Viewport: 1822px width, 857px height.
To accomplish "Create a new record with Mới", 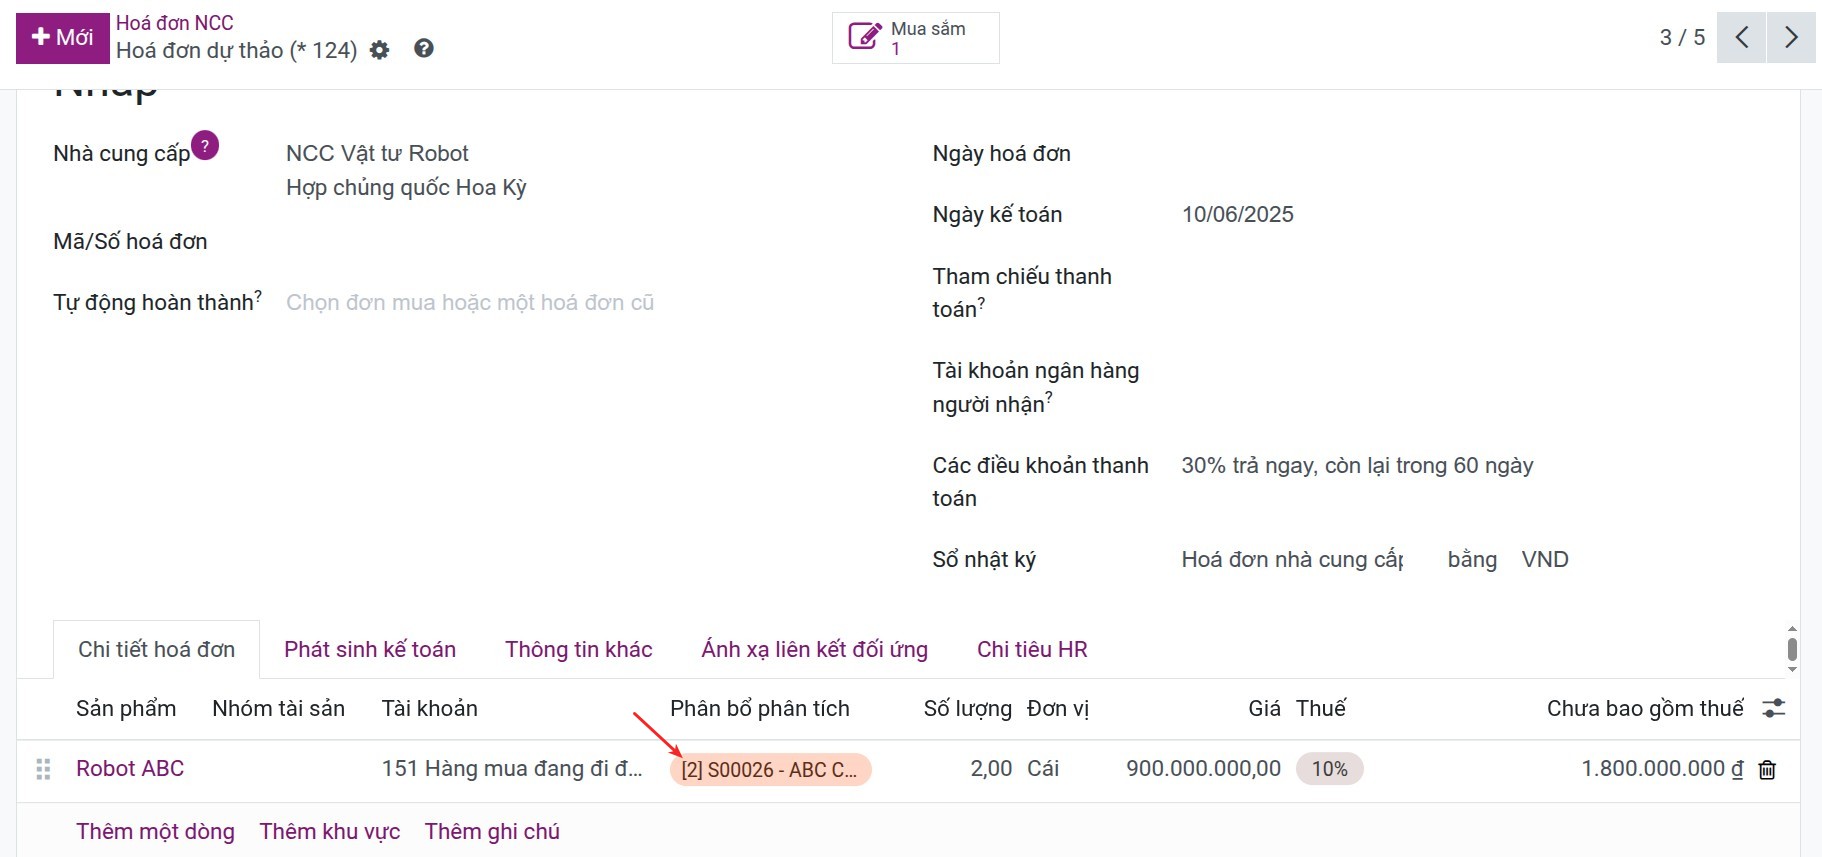I will (x=63, y=38).
